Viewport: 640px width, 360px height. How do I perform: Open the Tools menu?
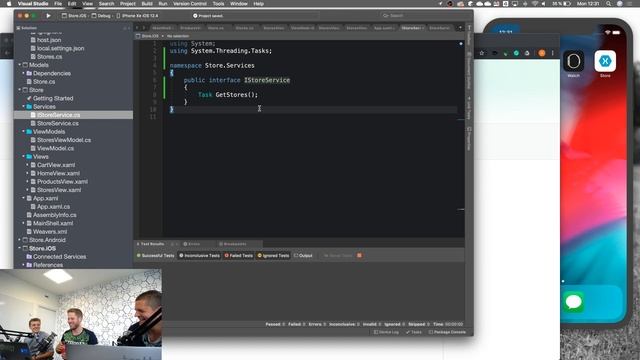(218, 4)
